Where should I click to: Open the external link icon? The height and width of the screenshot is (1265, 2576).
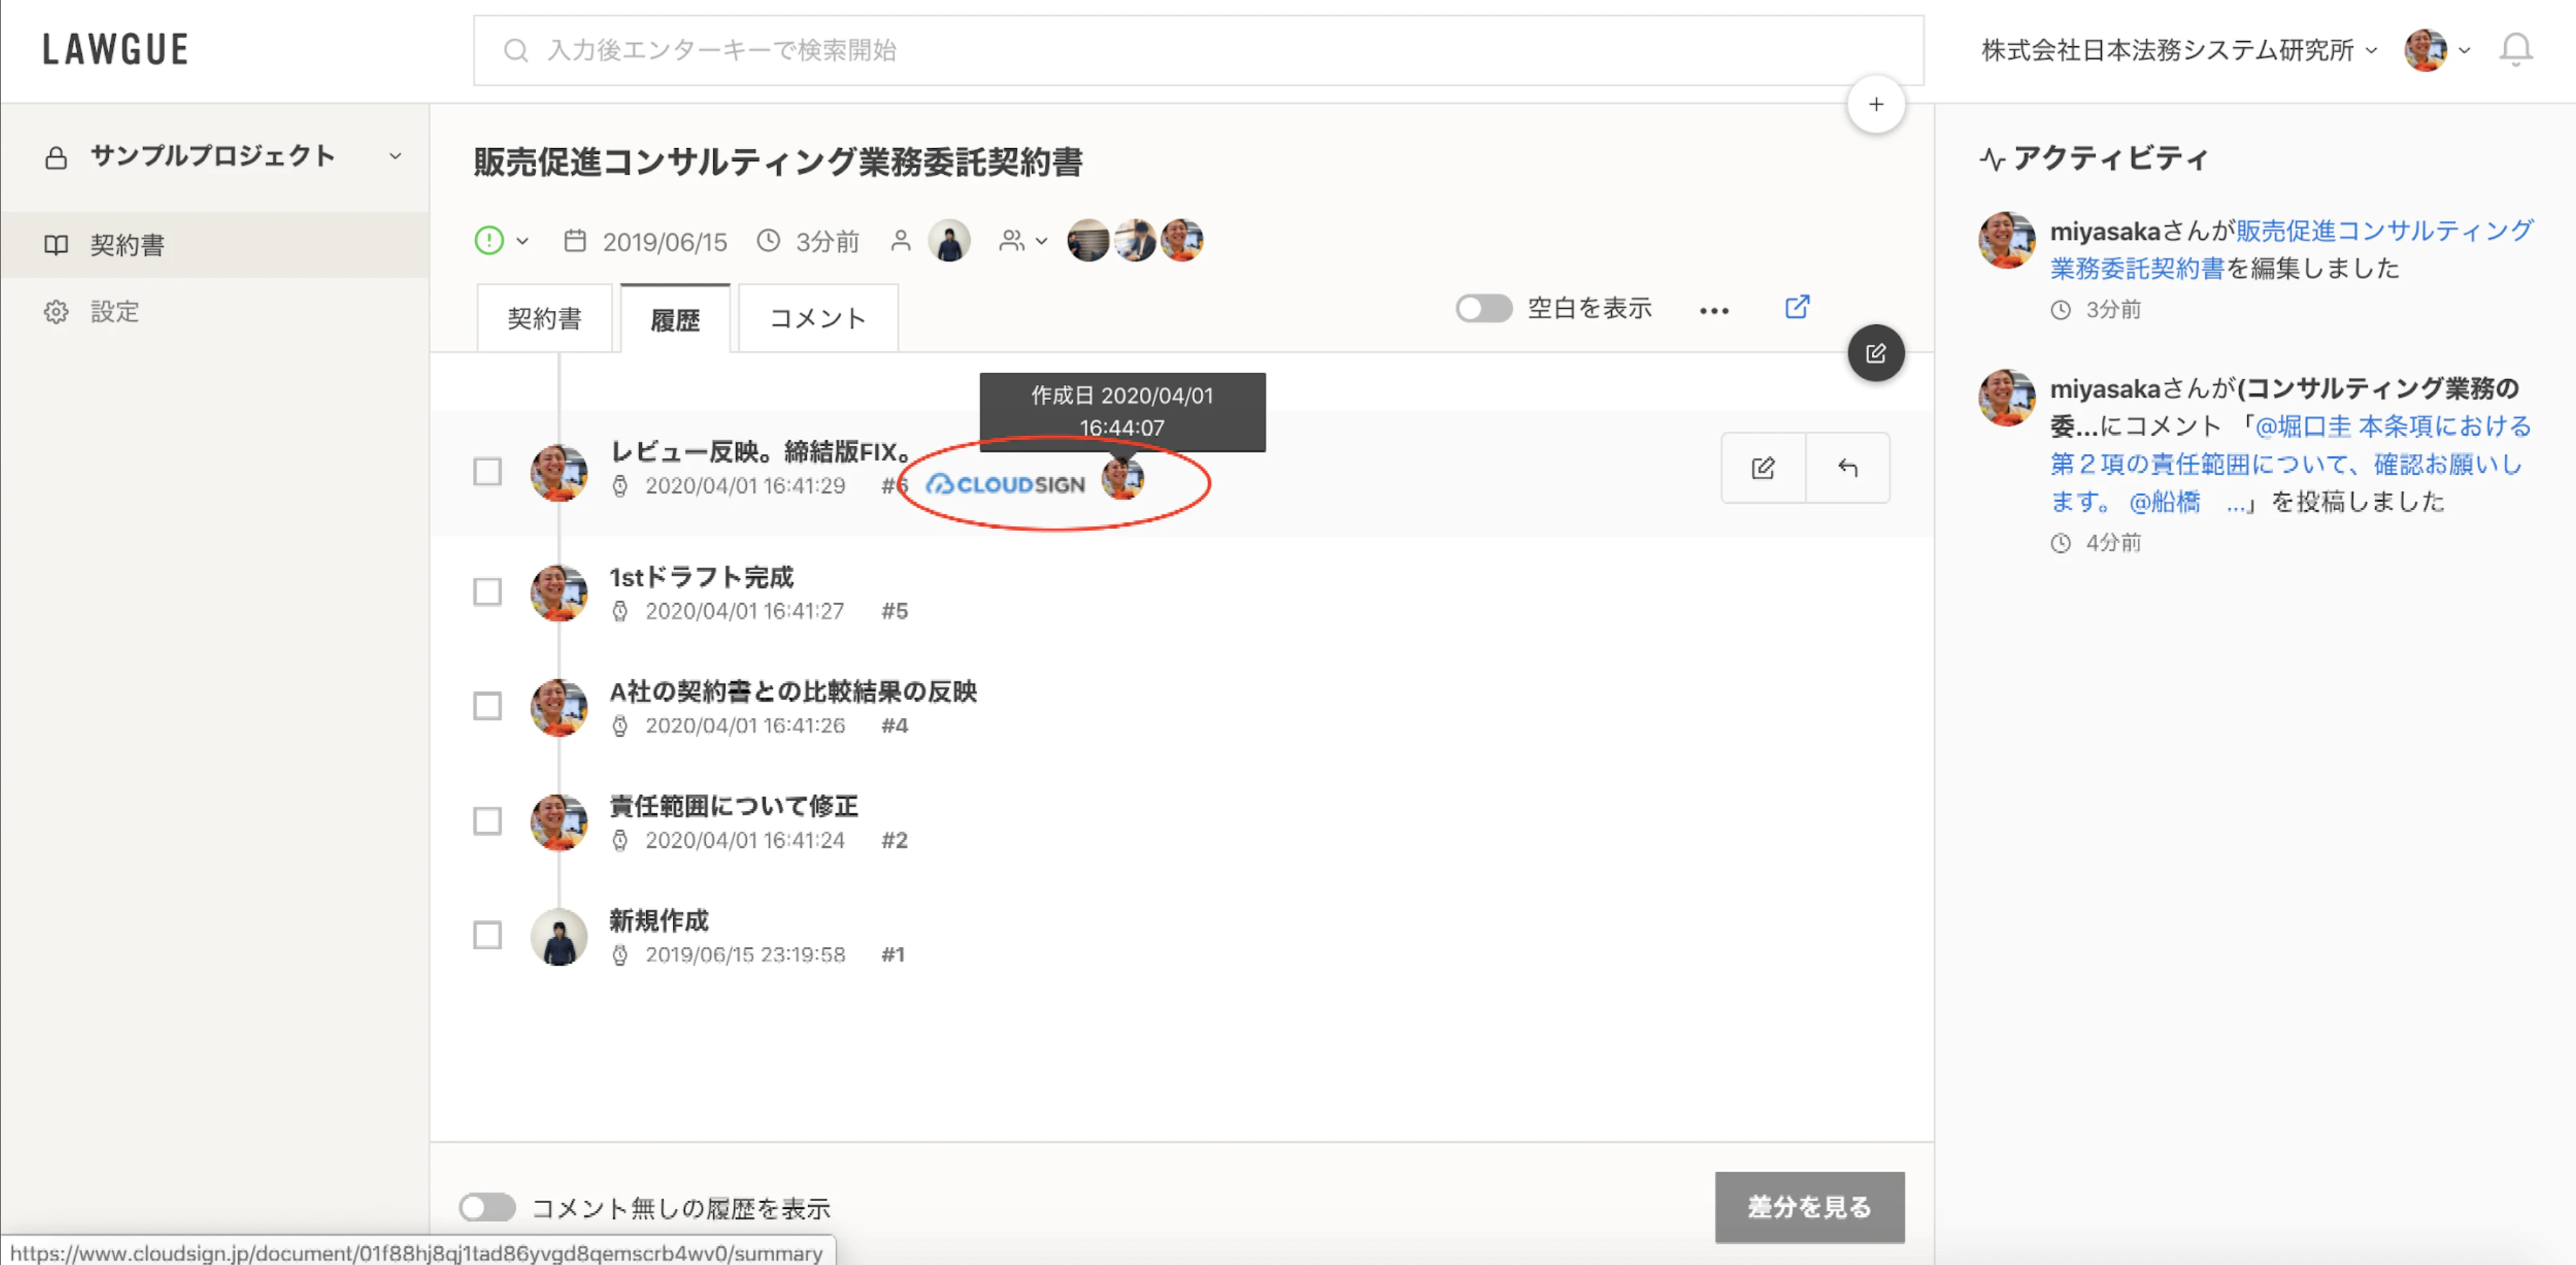pos(1796,307)
